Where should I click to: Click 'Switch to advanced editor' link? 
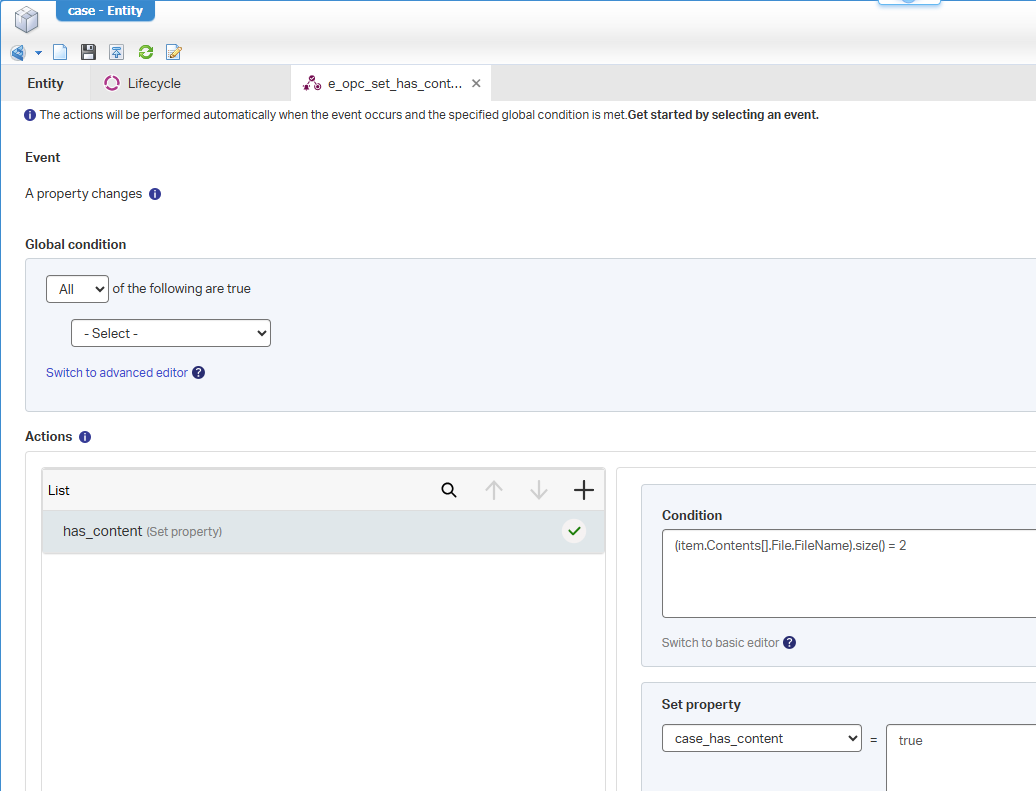pos(117,373)
